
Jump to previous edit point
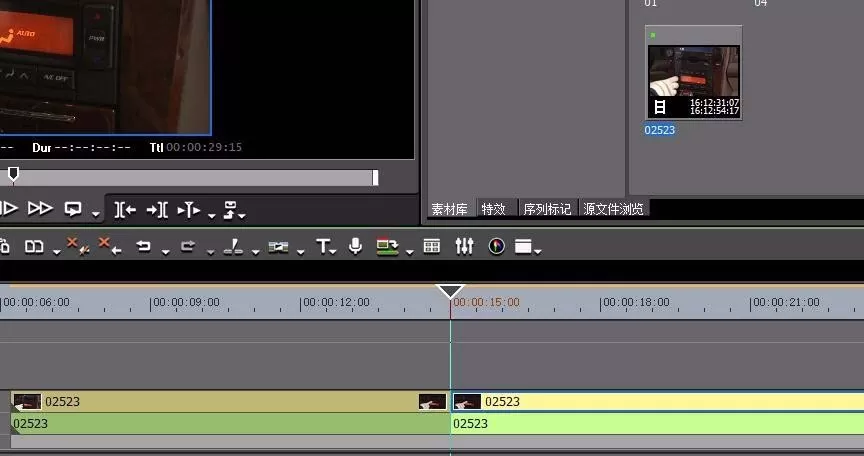click(x=125, y=209)
